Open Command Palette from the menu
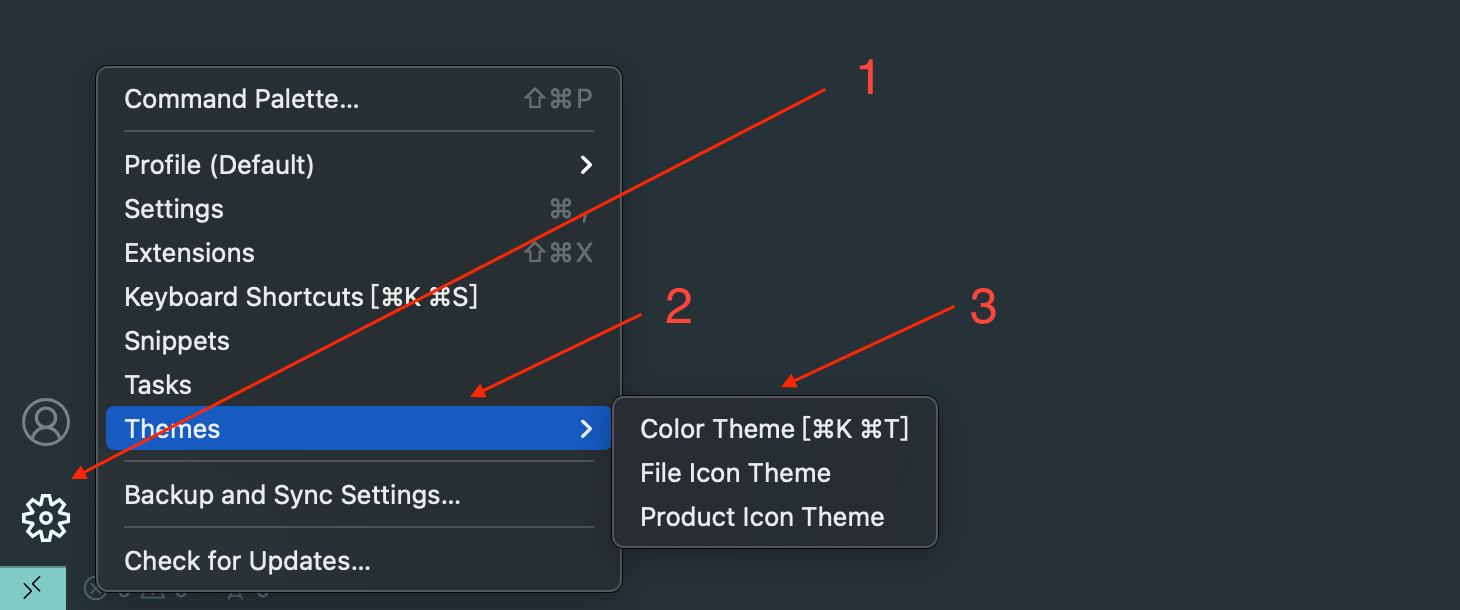1460x610 pixels. pyautogui.click(x=241, y=99)
